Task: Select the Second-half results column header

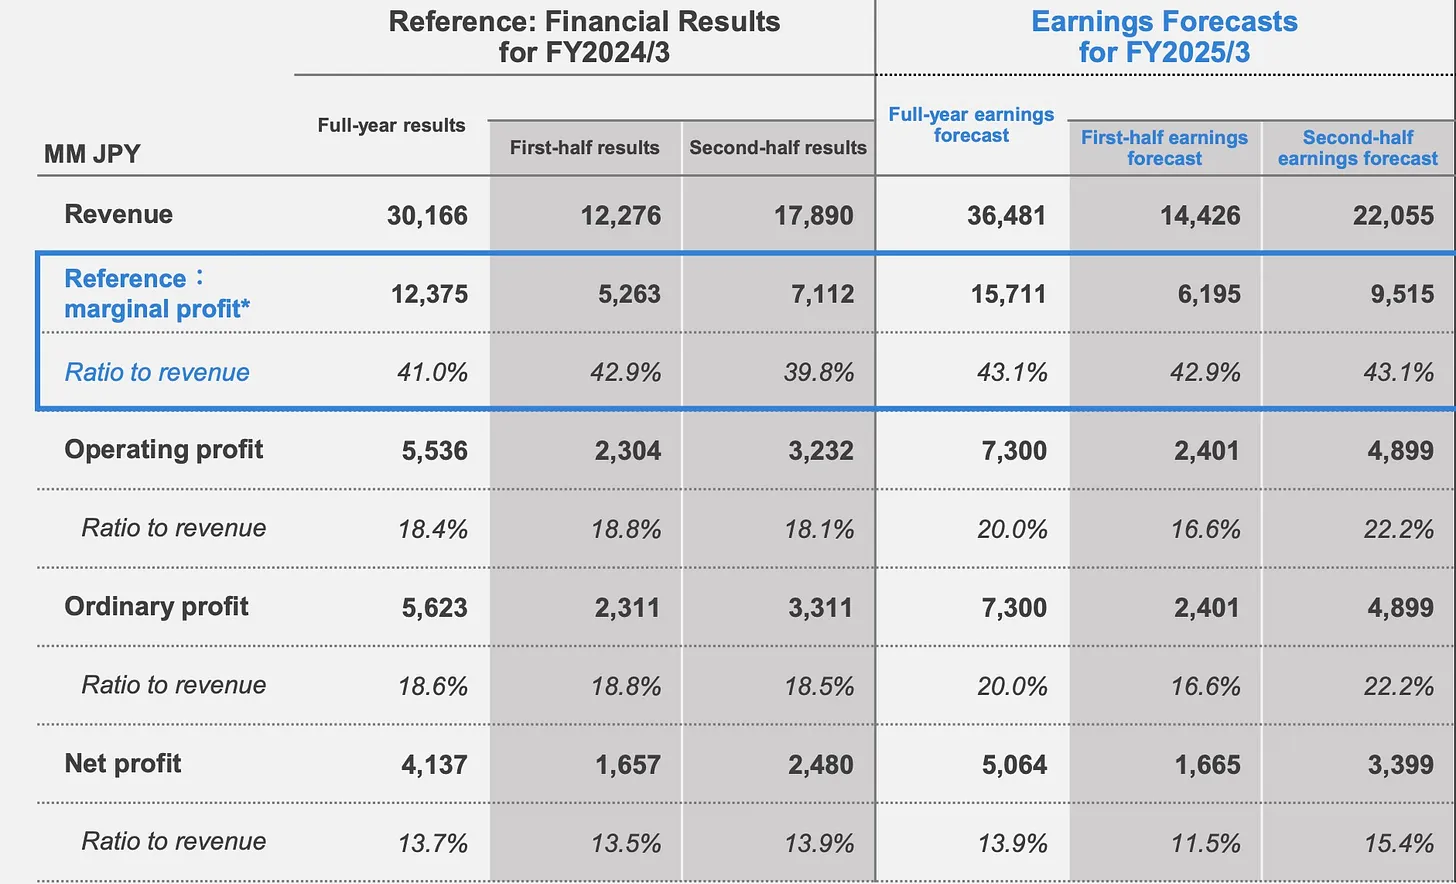Action: [778, 147]
